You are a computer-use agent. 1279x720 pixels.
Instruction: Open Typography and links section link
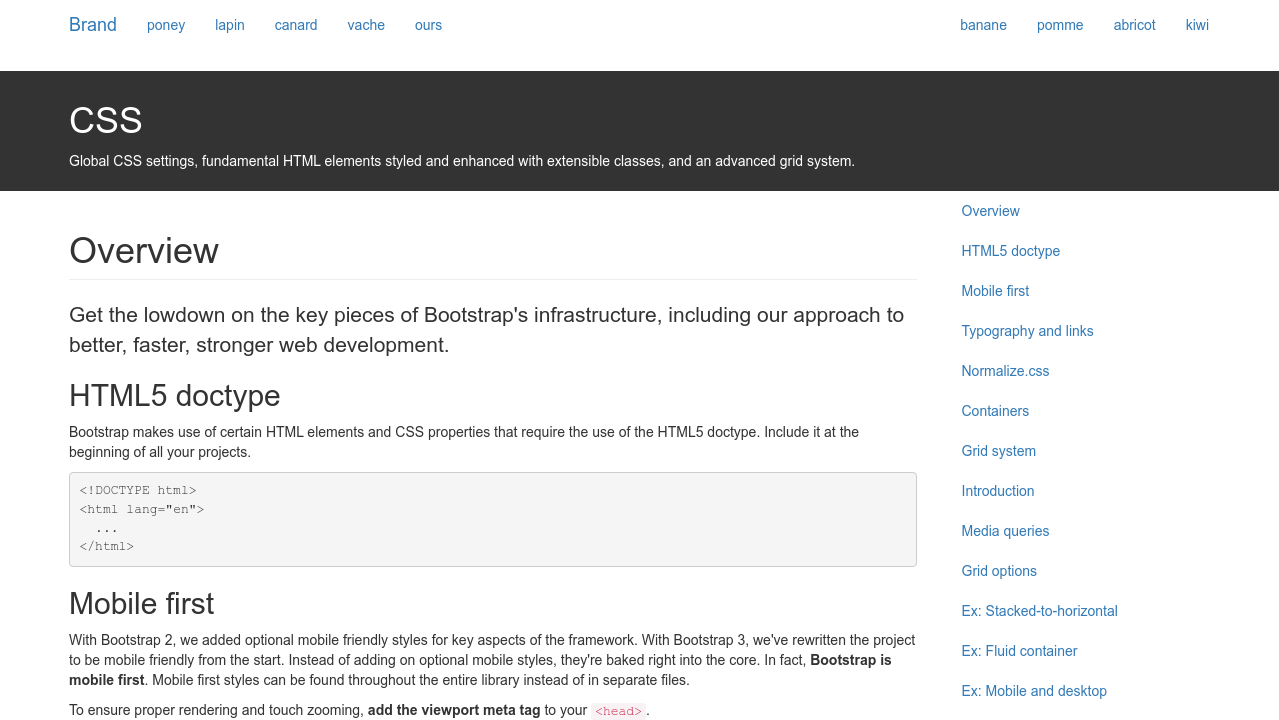tap(1027, 331)
